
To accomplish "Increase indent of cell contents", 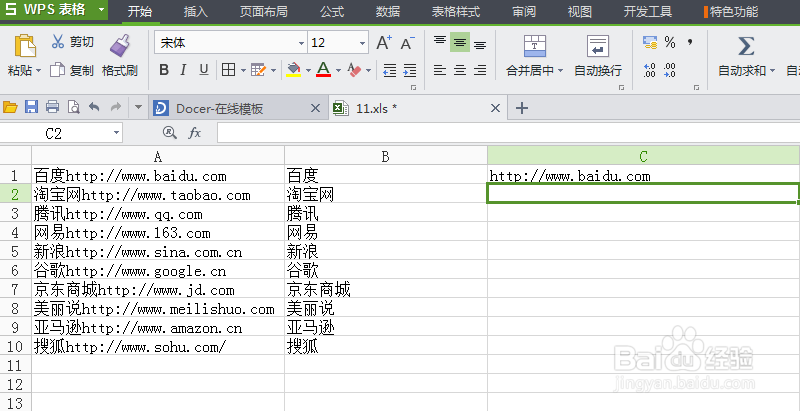I will pos(410,70).
